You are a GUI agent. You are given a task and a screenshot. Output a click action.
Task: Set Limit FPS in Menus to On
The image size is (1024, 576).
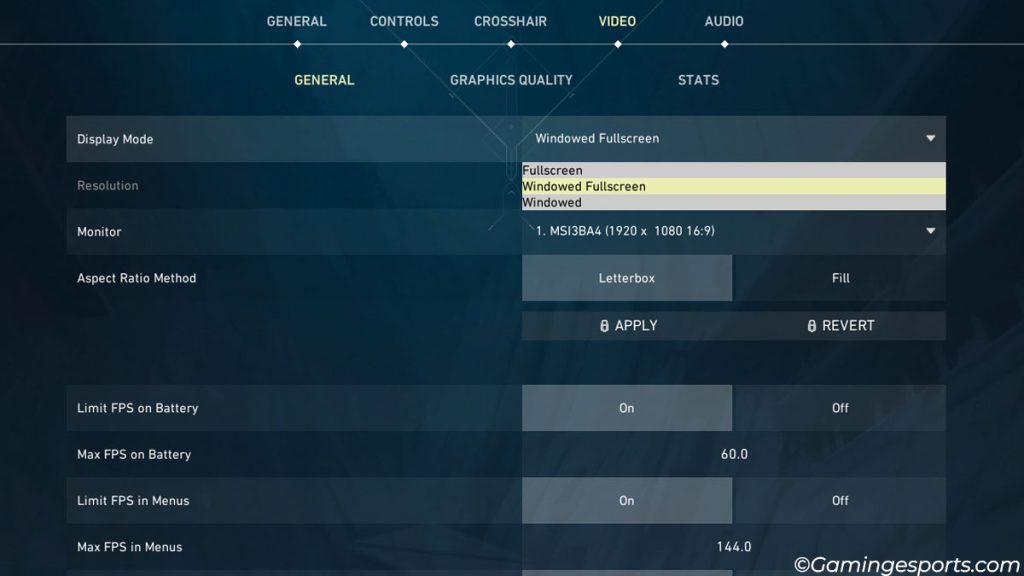pyautogui.click(x=627, y=500)
